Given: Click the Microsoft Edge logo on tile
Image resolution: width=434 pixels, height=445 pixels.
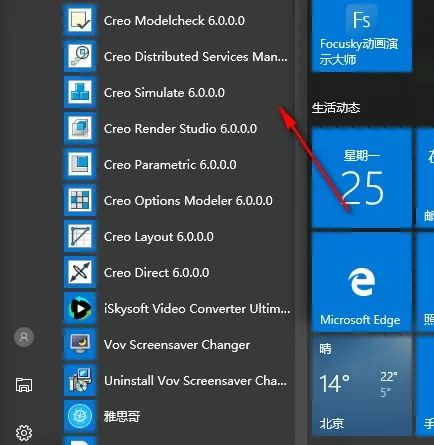Looking at the screenshot, I should pos(362,282).
